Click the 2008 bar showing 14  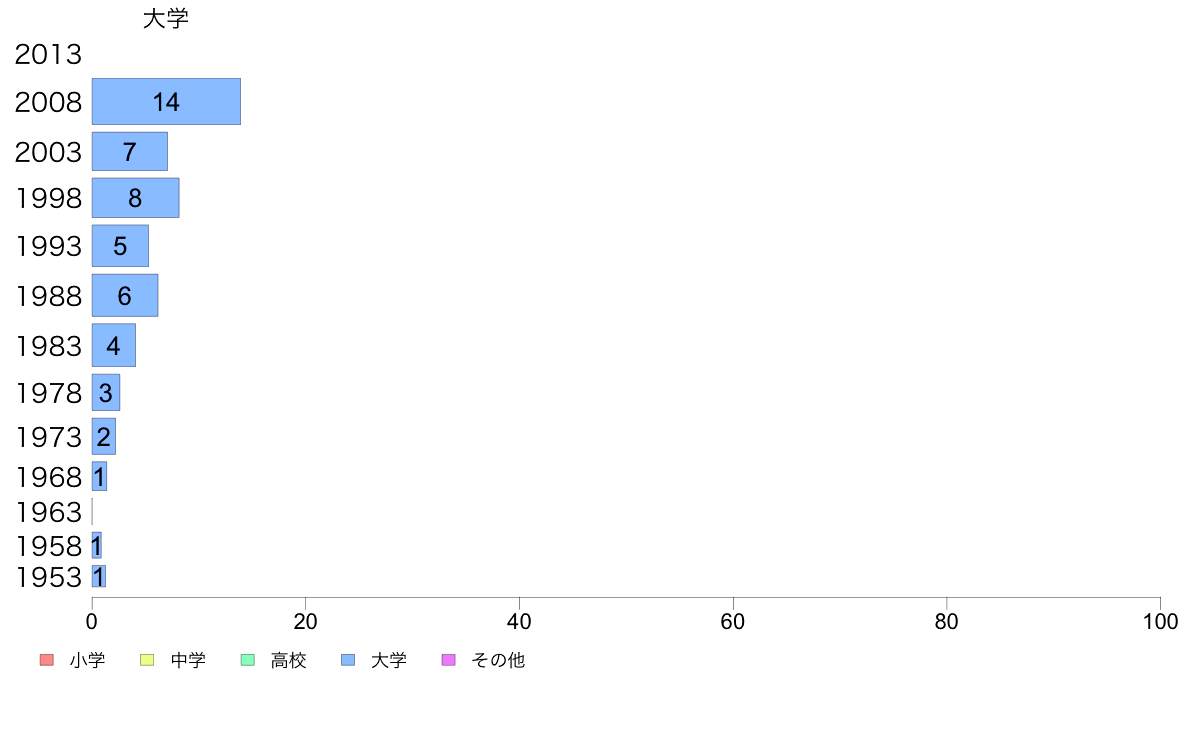pyautogui.click(x=166, y=102)
